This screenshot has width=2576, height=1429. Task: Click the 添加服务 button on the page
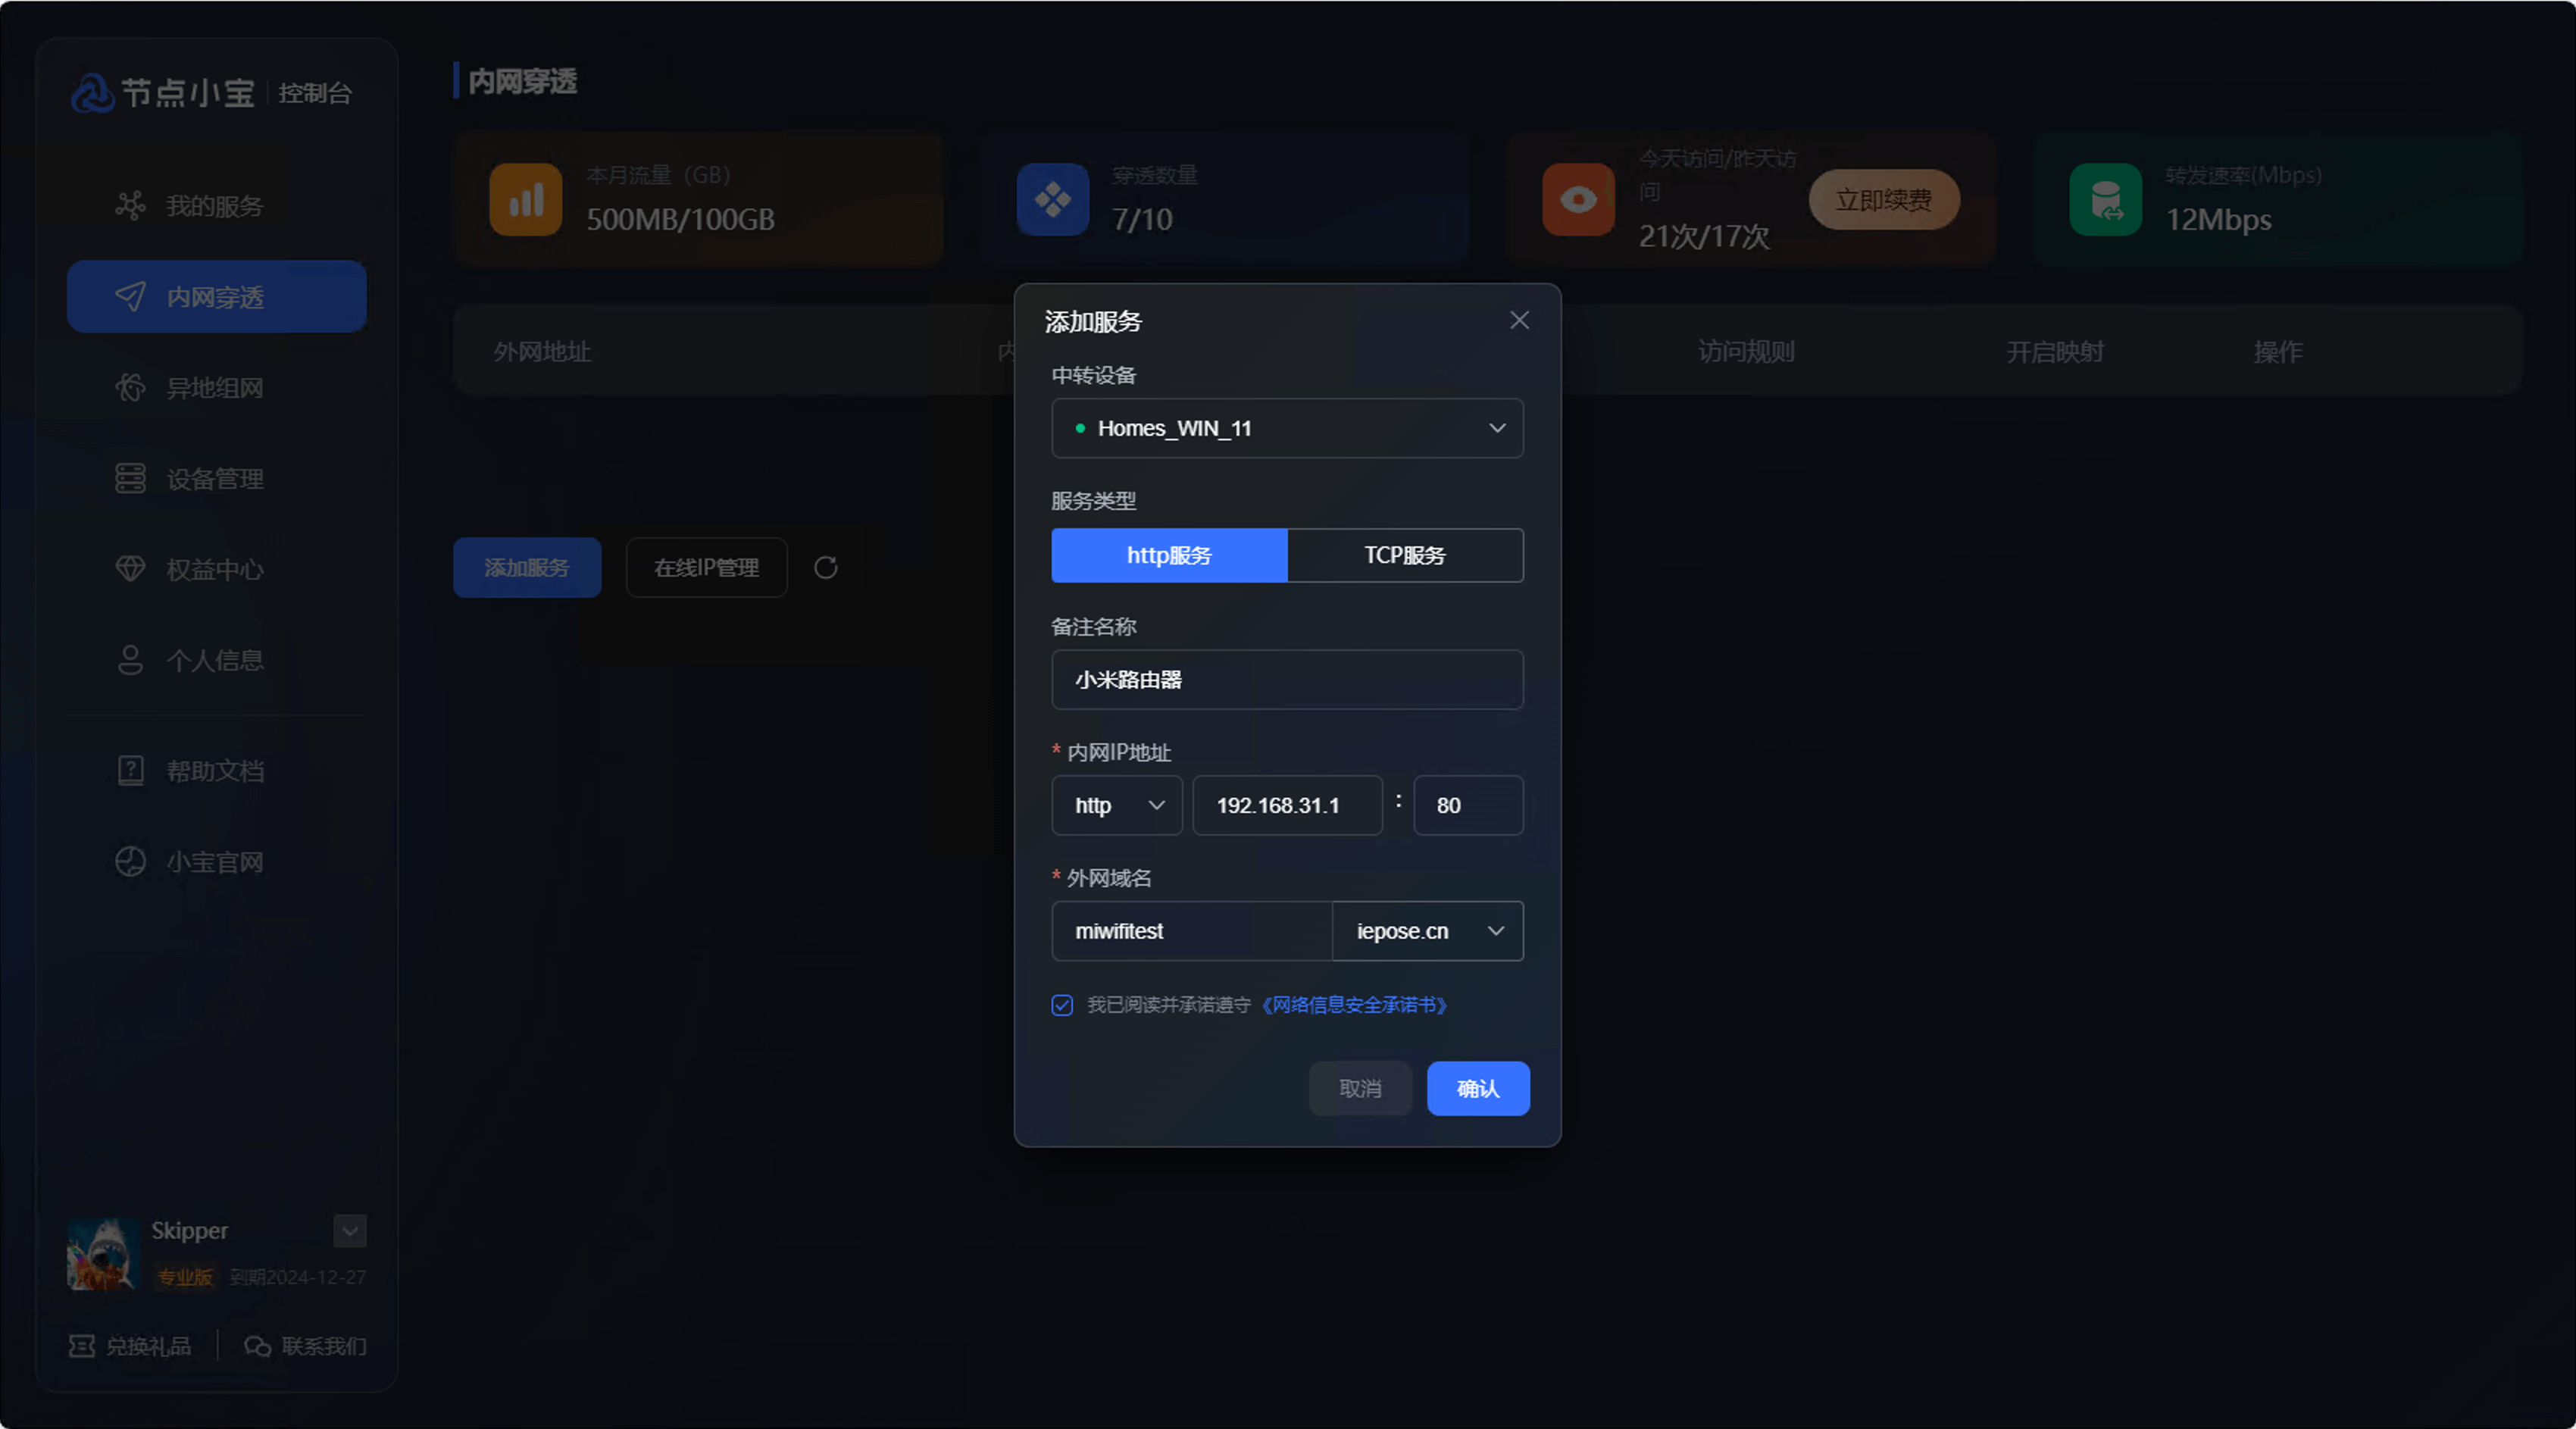[527, 568]
